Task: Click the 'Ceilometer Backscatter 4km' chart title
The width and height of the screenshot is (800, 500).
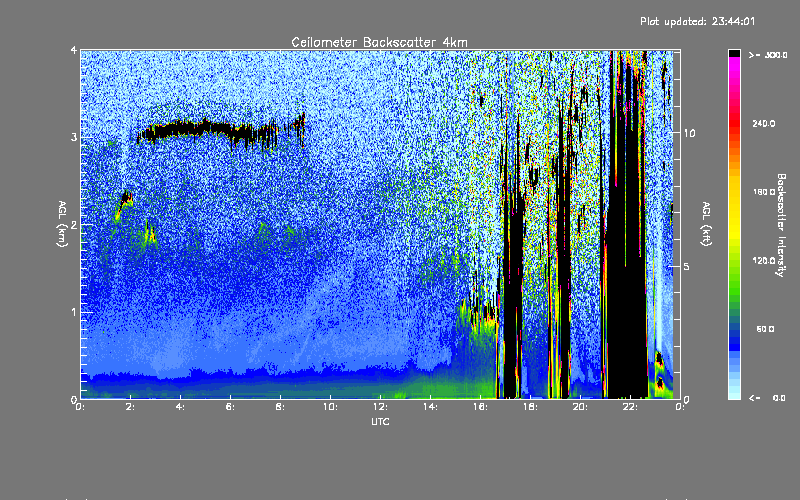Action: (x=379, y=42)
